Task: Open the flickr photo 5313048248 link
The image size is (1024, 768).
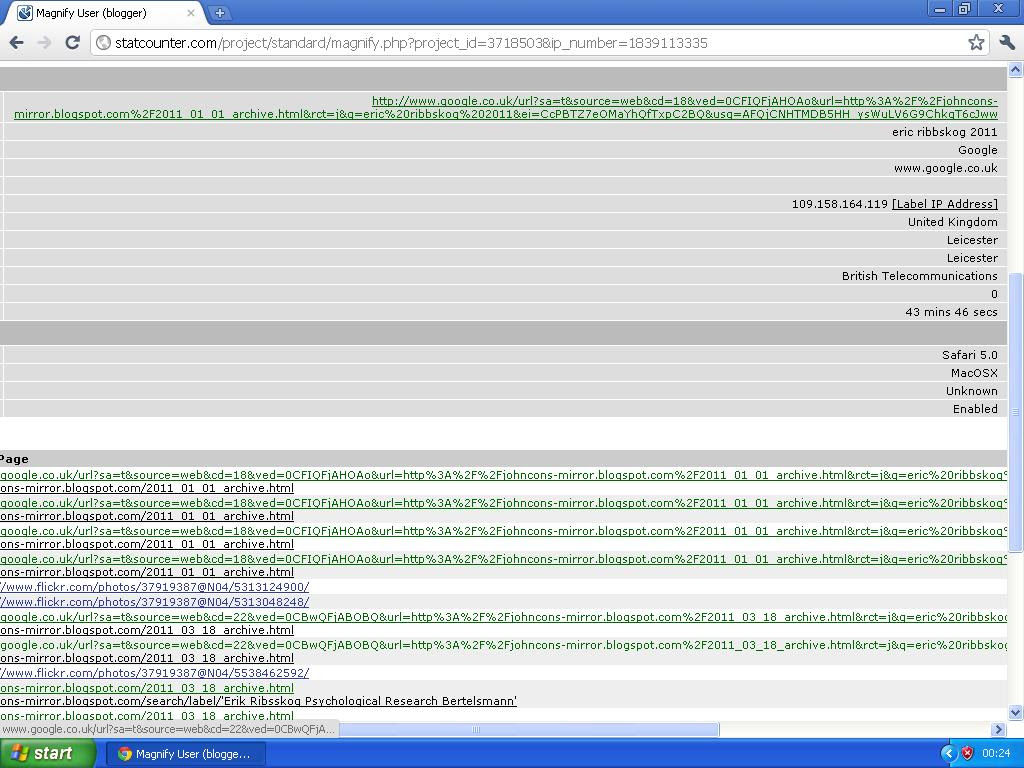Action: click(x=155, y=602)
